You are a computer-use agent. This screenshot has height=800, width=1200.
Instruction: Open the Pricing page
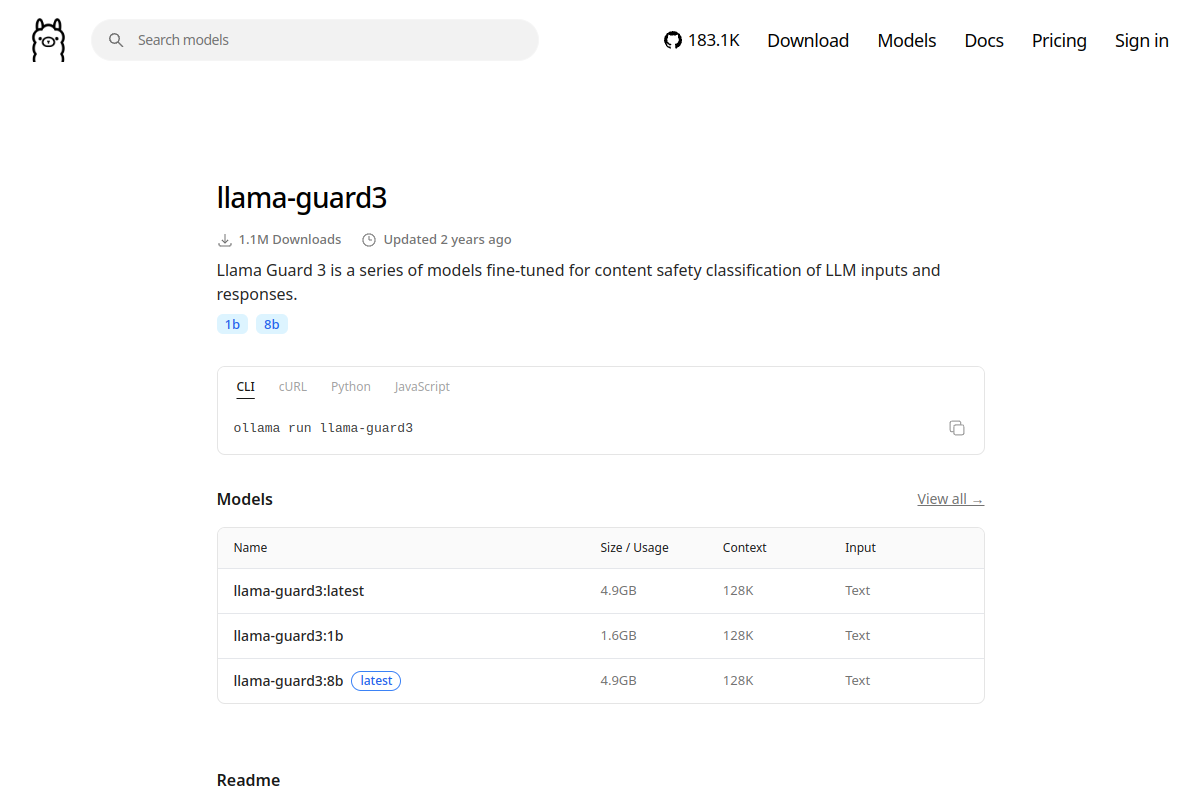click(x=1059, y=40)
